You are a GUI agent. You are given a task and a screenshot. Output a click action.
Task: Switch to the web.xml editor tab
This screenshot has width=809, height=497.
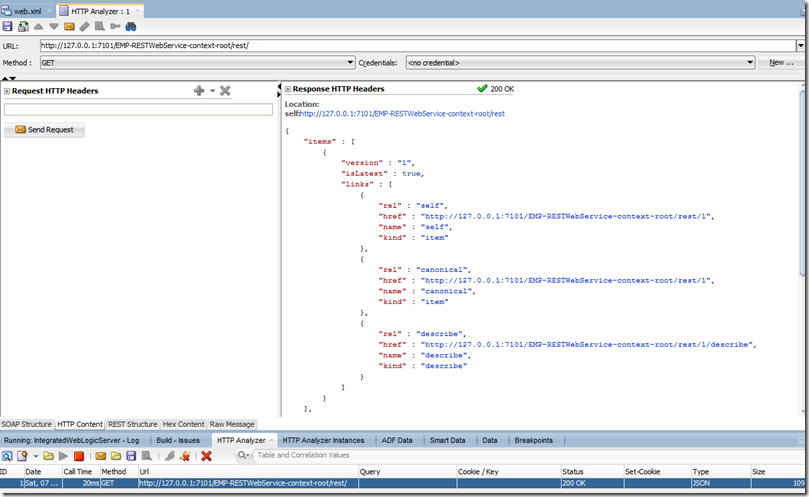[x=27, y=10]
